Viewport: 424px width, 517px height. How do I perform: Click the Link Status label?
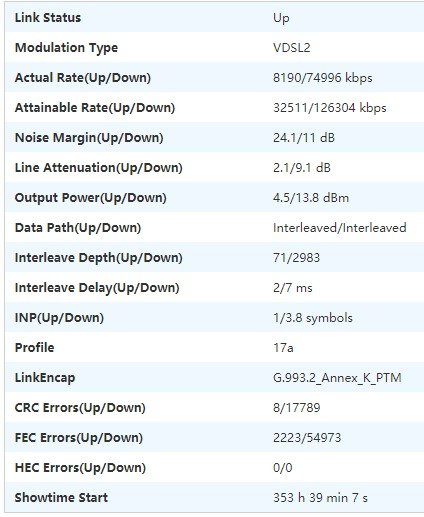(48, 18)
